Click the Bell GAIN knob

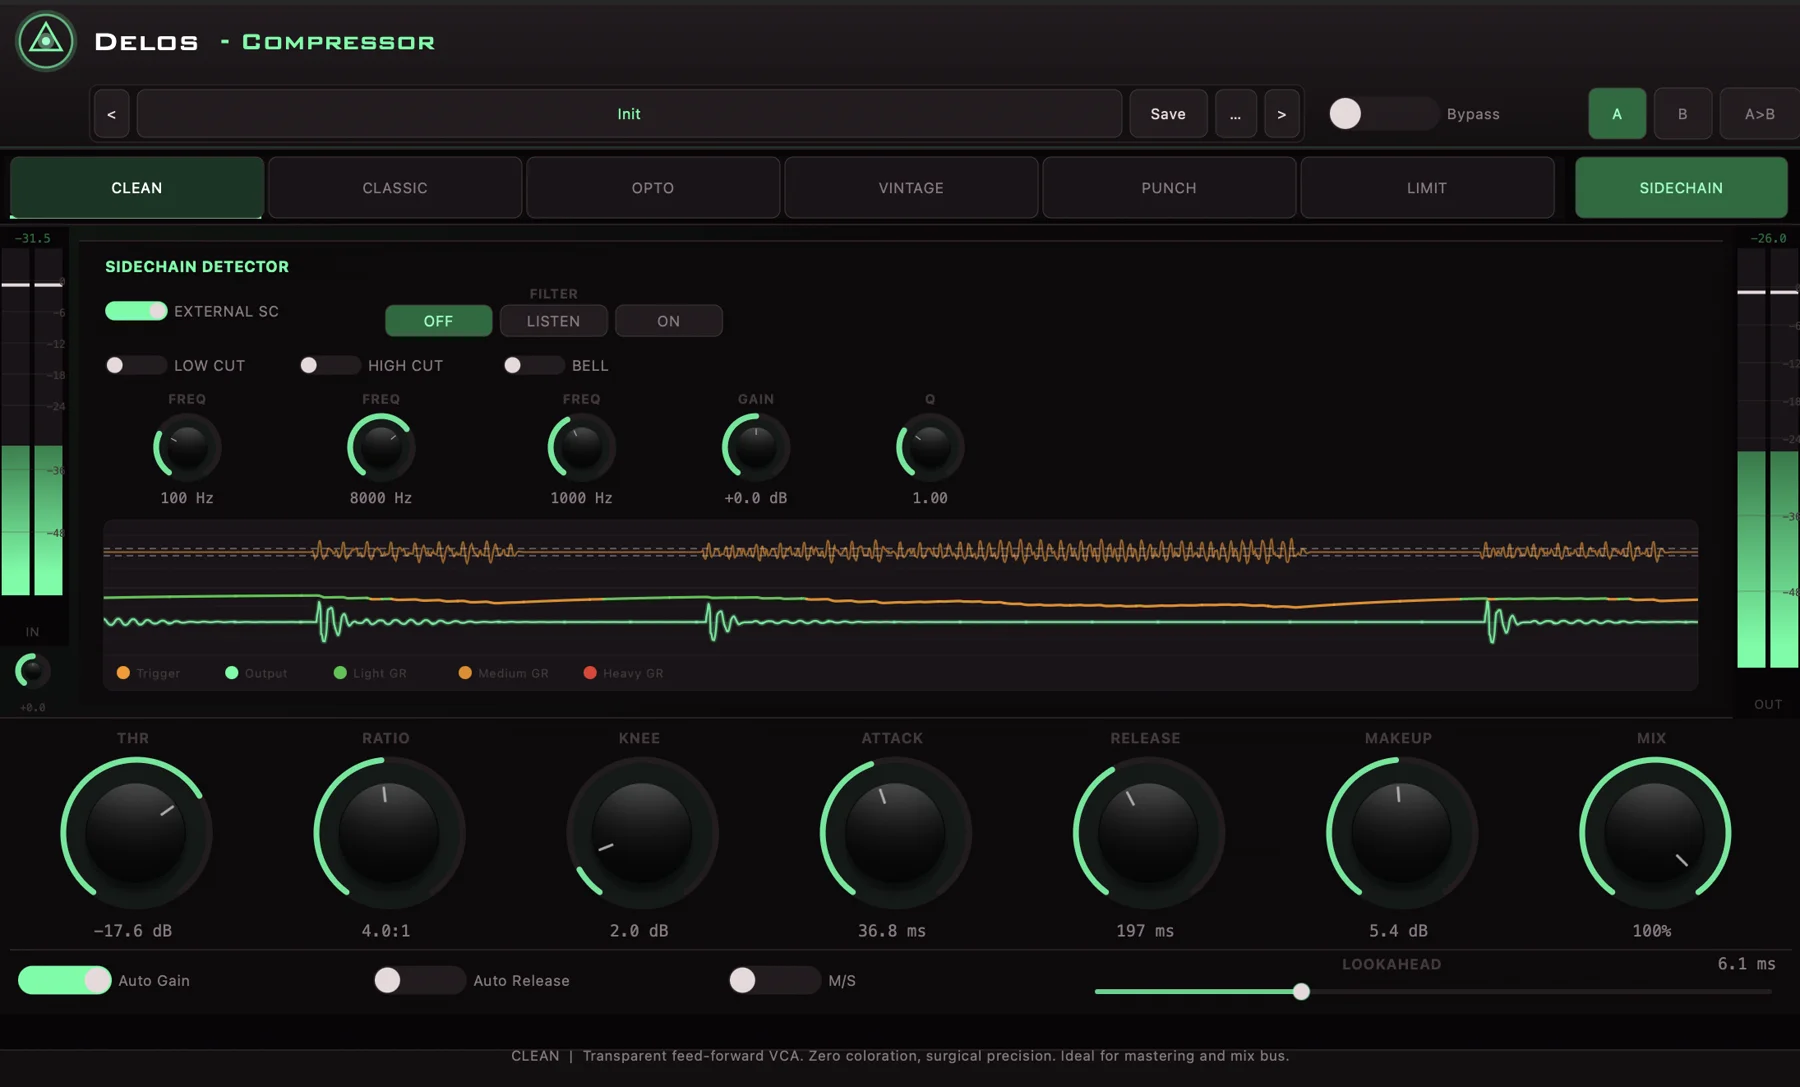coord(756,448)
